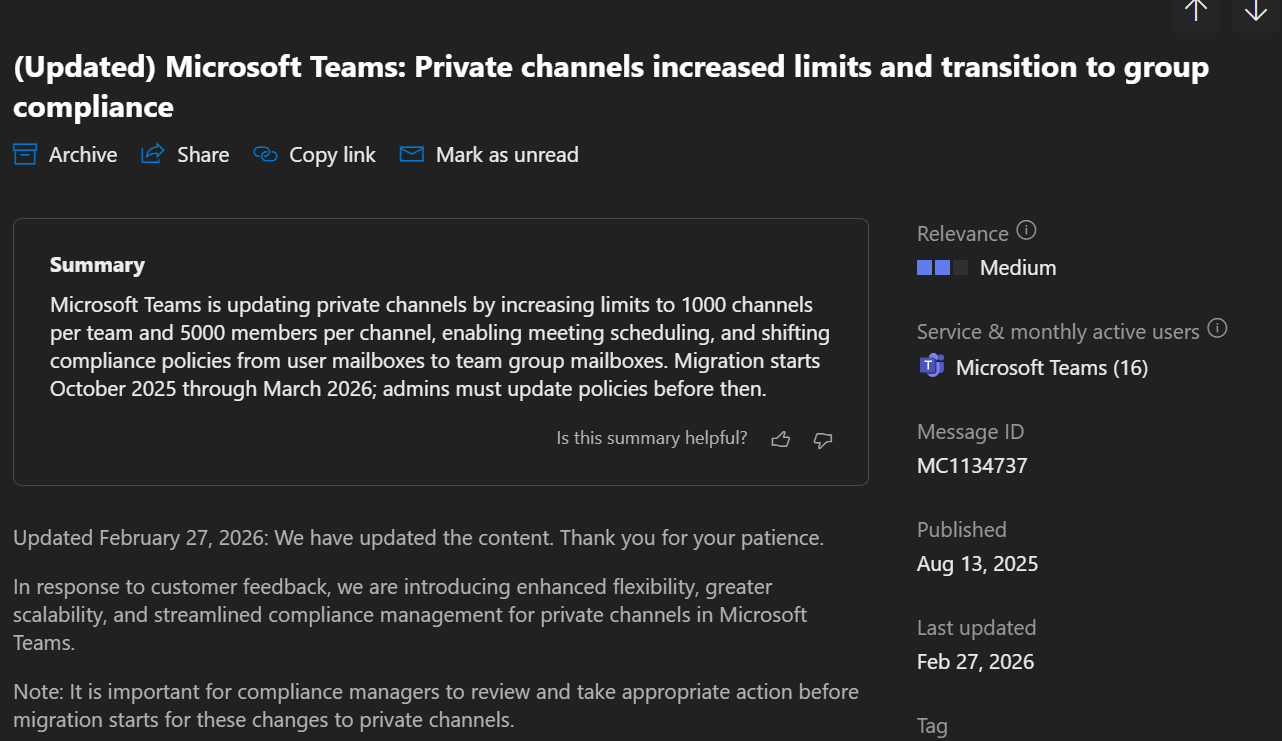Click the Summary heading

point(97,265)
